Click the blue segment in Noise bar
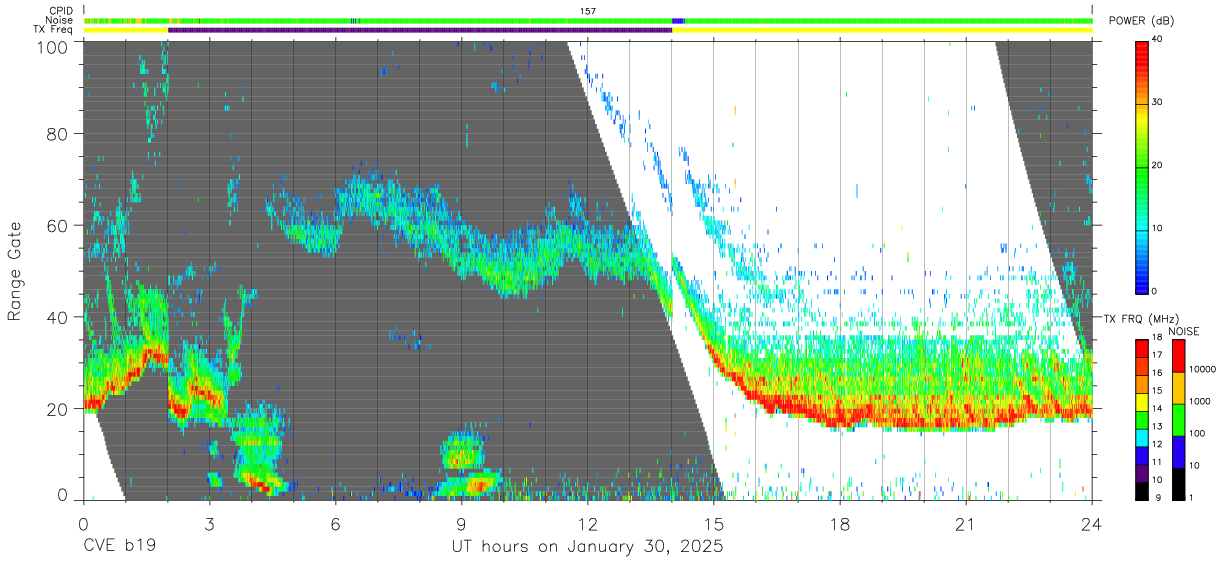Screen dimensions: 1228x567 [678, 20]
